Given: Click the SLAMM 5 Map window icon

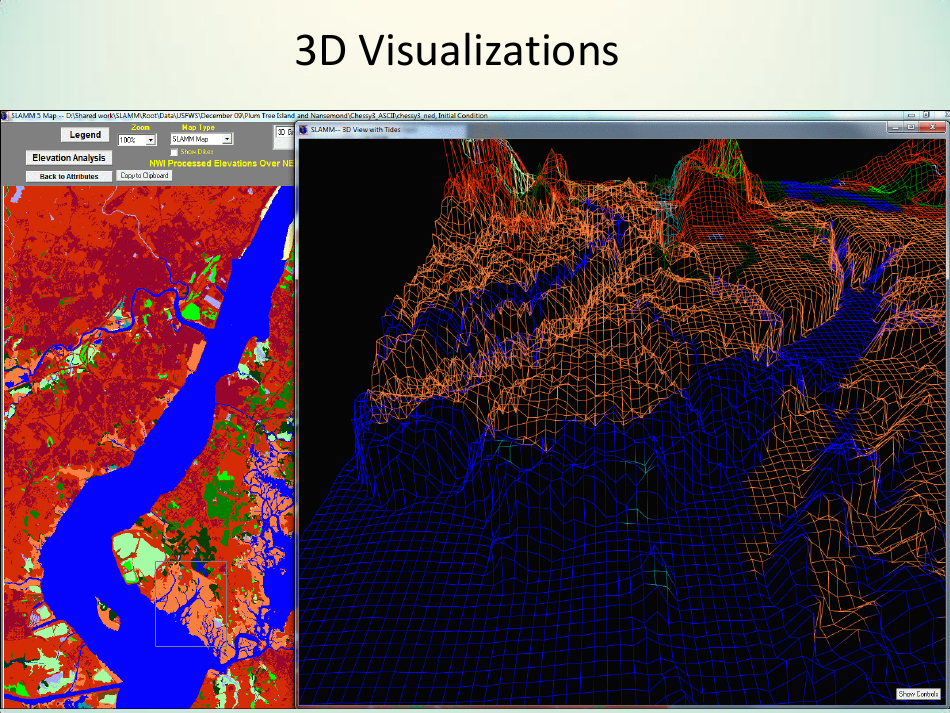Looking at the screenshot, I should [4, 116].
